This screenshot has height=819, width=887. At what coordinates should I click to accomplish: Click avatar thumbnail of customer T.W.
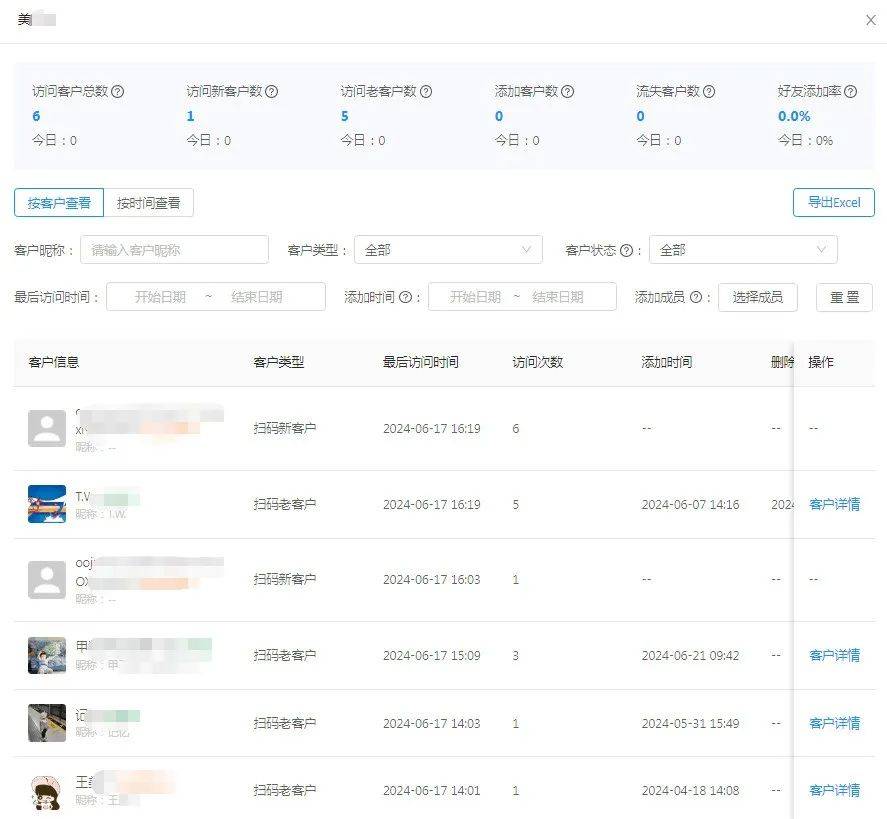coord(47,505)
